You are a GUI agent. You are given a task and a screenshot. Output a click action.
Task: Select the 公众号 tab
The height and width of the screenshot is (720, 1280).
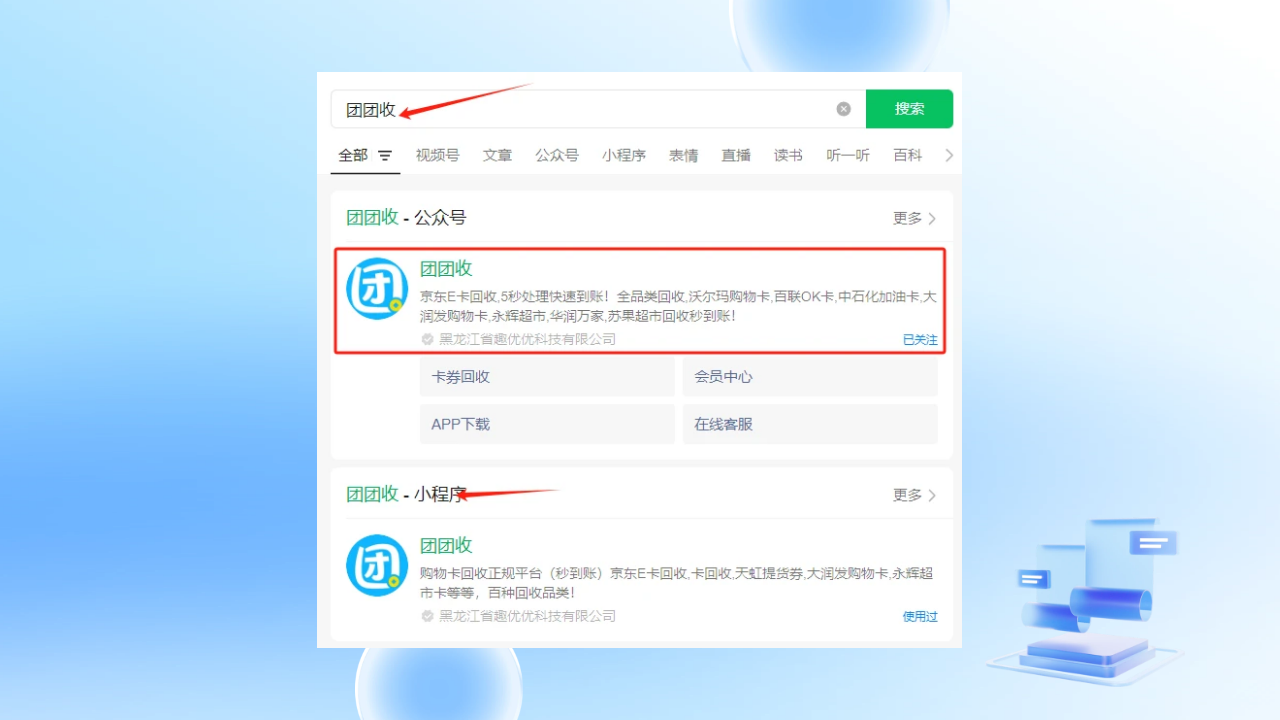pyautogui.click(x=556, y=156)
